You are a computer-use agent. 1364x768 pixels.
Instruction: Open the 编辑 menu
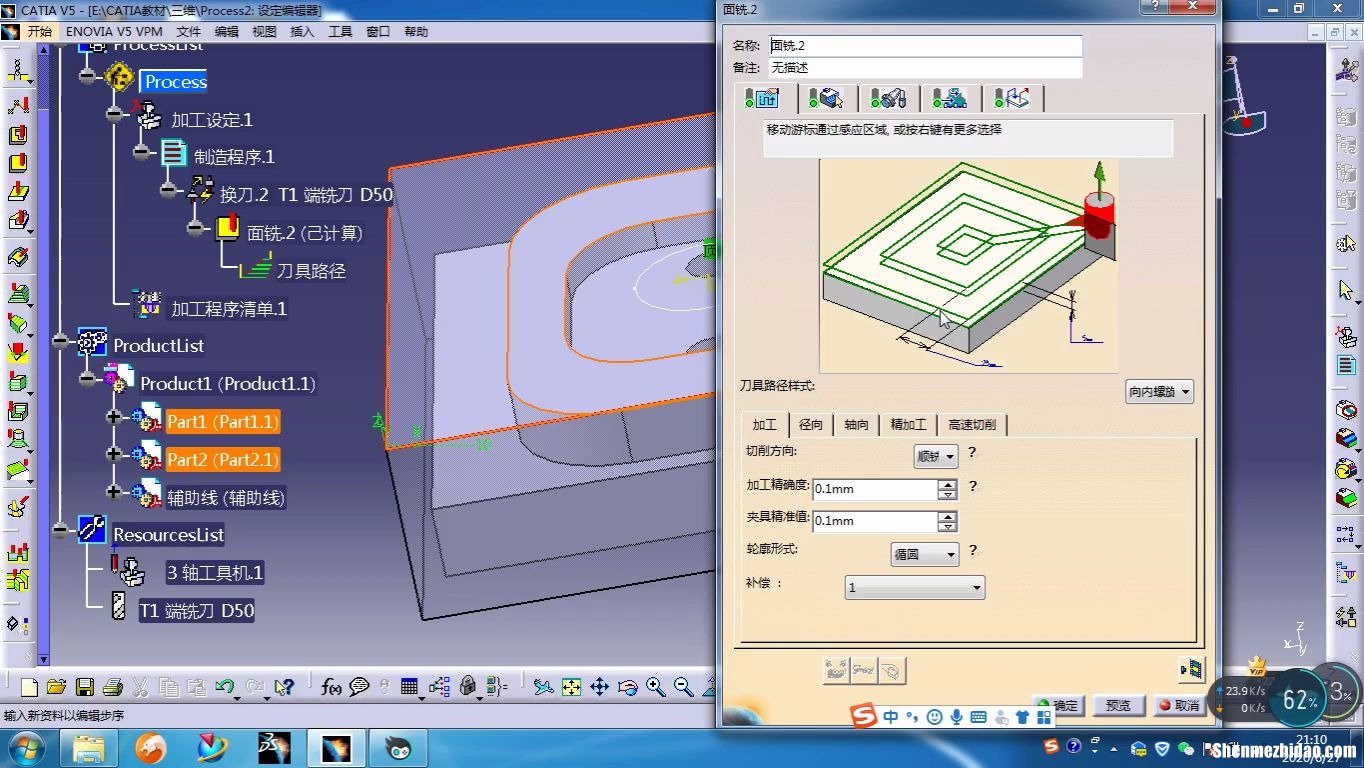click(x=227, y=31)
